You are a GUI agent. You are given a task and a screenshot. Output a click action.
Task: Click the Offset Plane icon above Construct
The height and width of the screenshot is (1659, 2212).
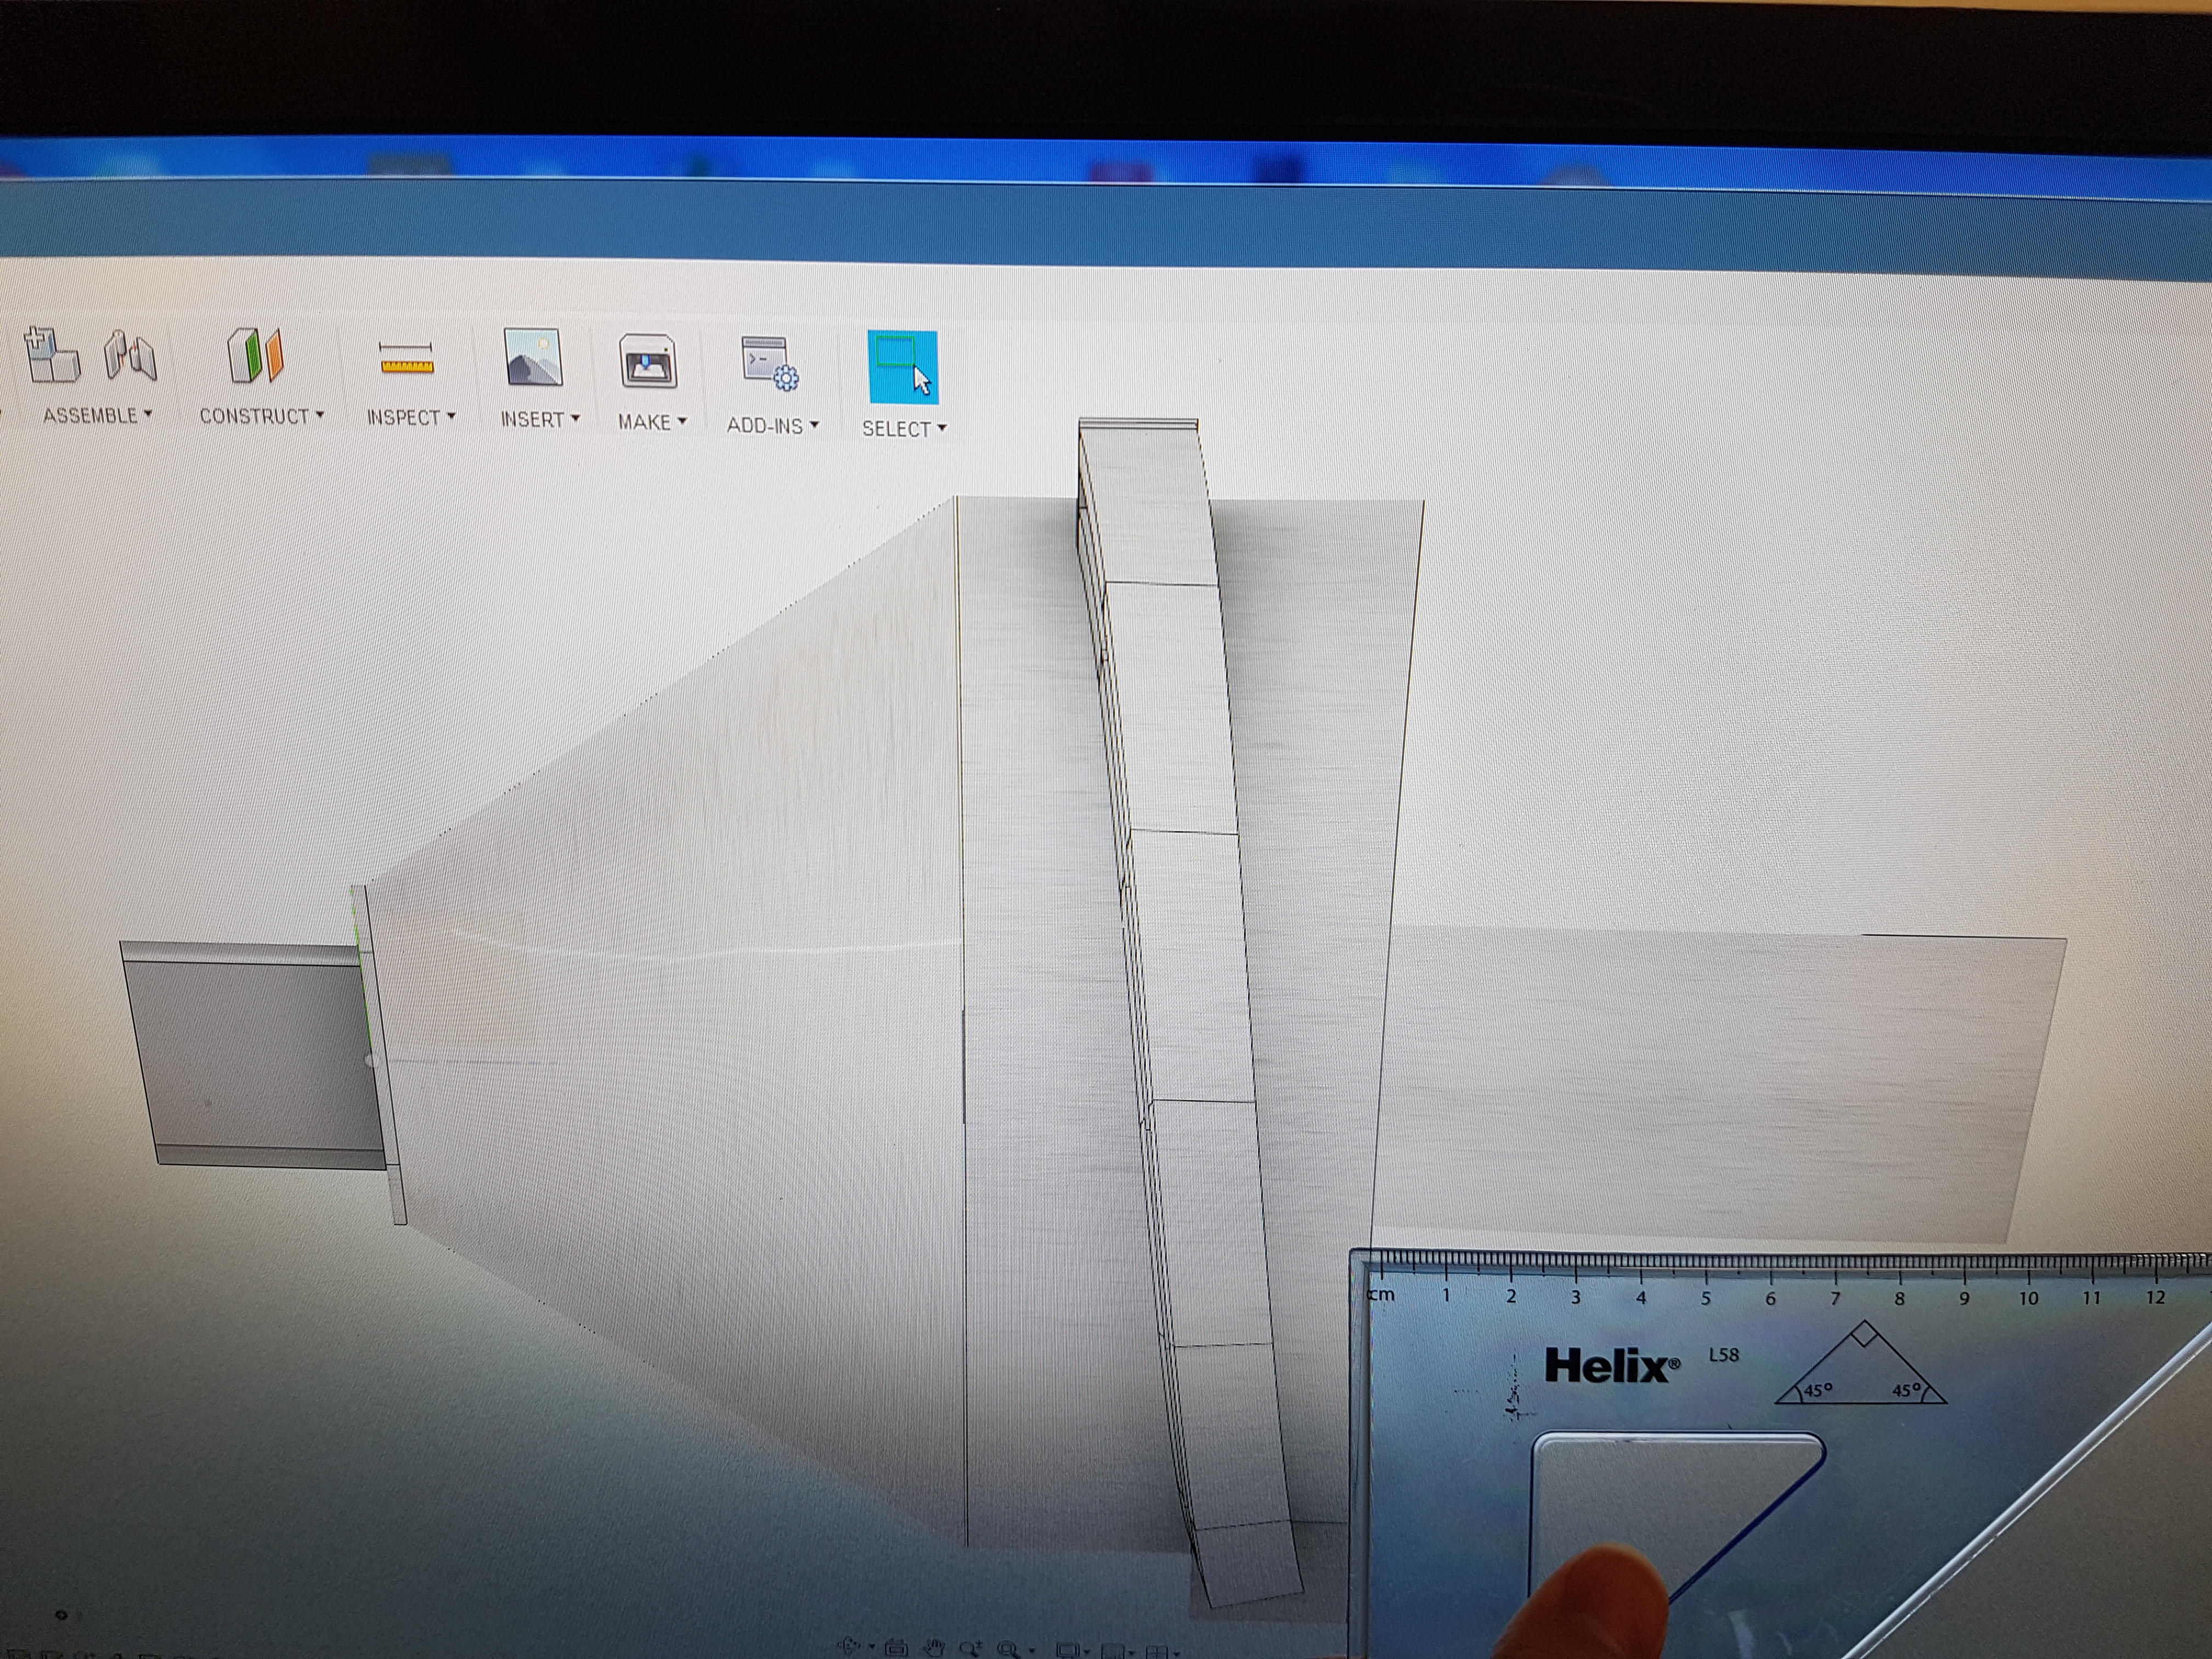(x=255, y=356)
